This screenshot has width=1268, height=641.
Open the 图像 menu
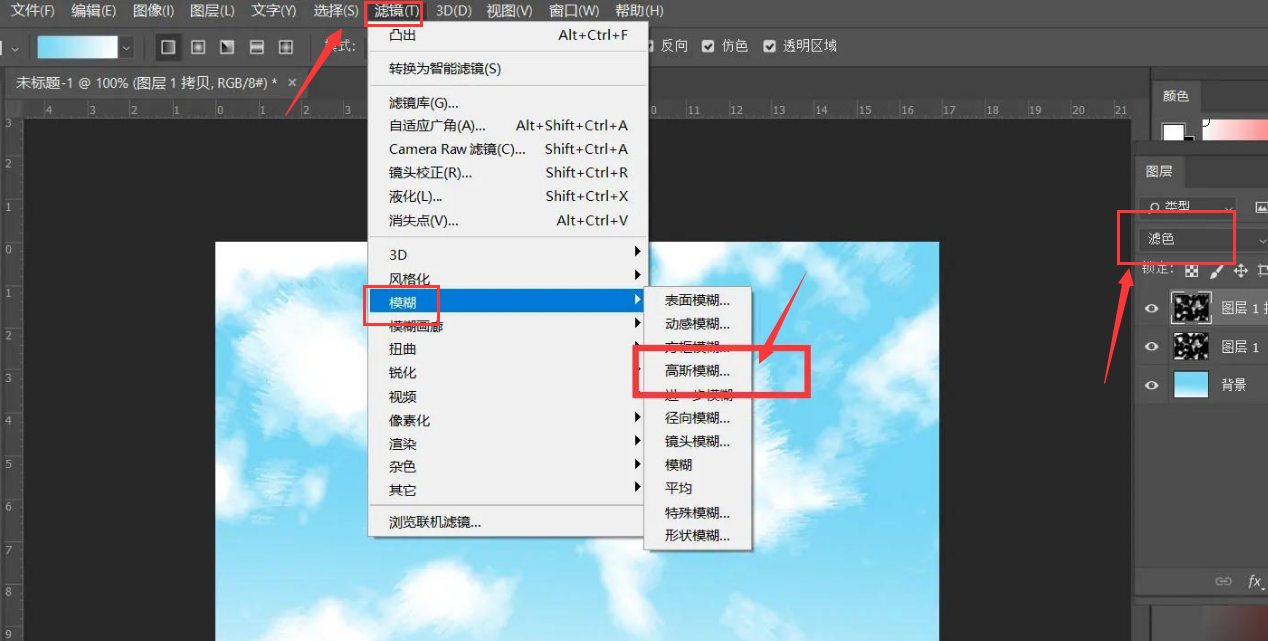click(x=153, y=11)
